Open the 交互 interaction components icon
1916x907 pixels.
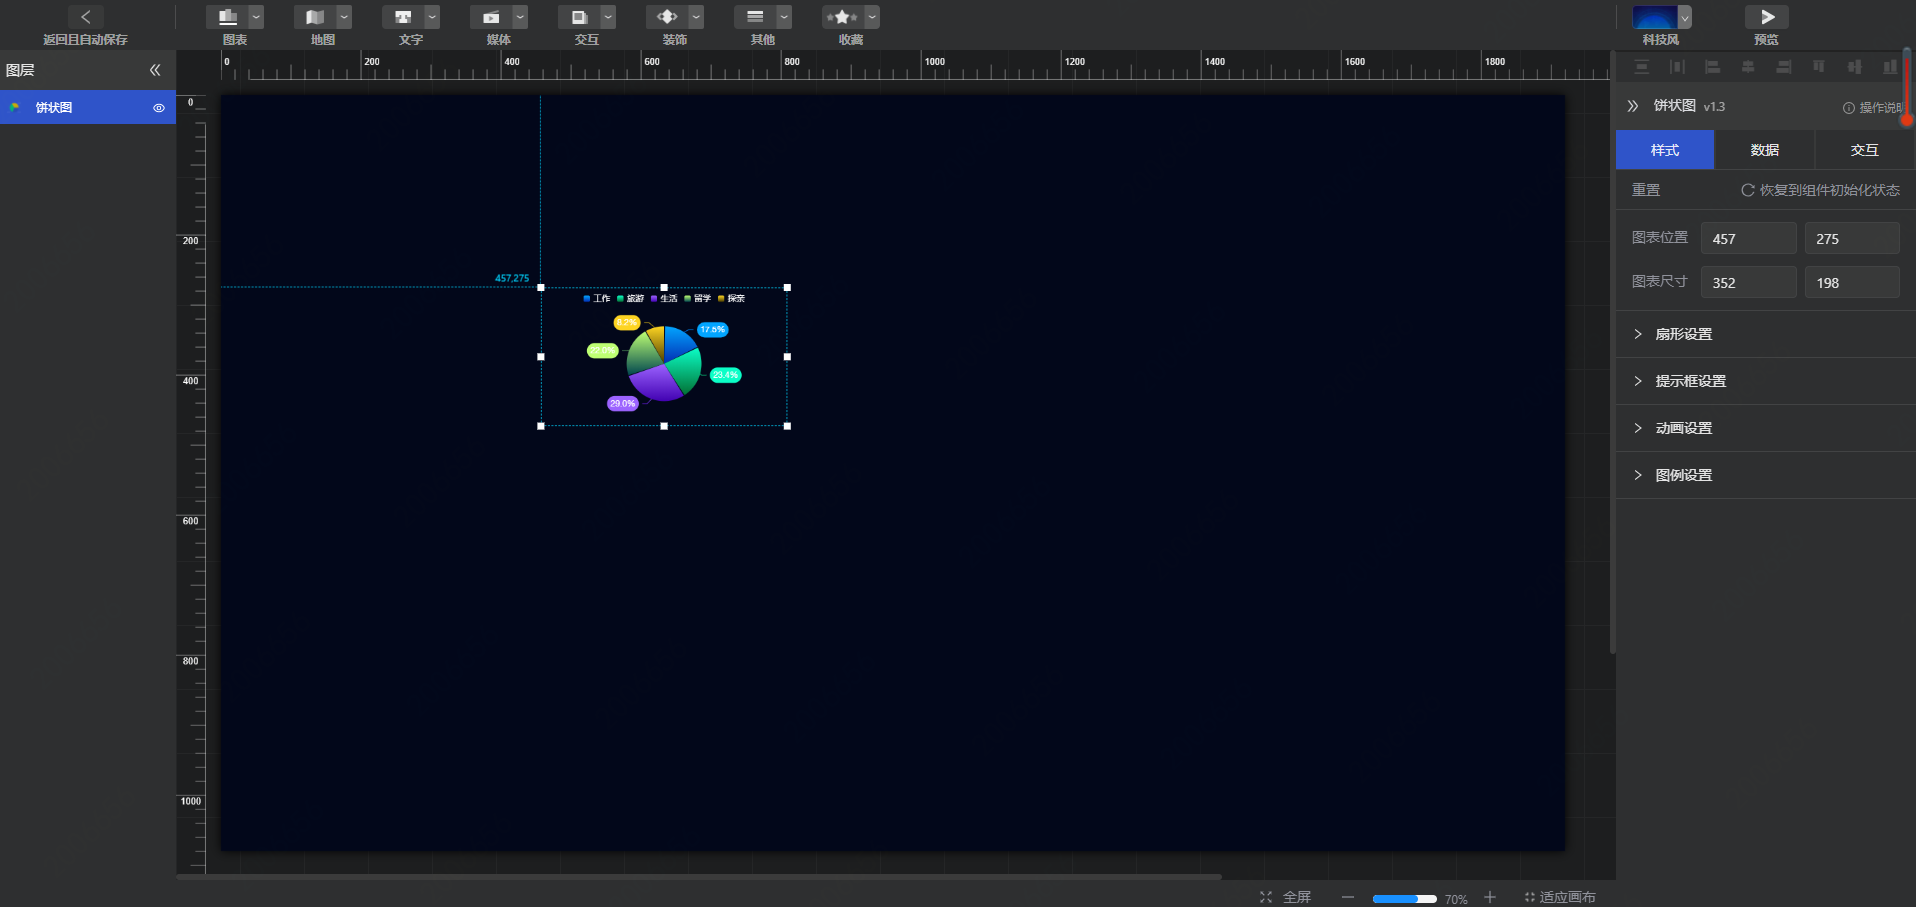pos(579,17)
